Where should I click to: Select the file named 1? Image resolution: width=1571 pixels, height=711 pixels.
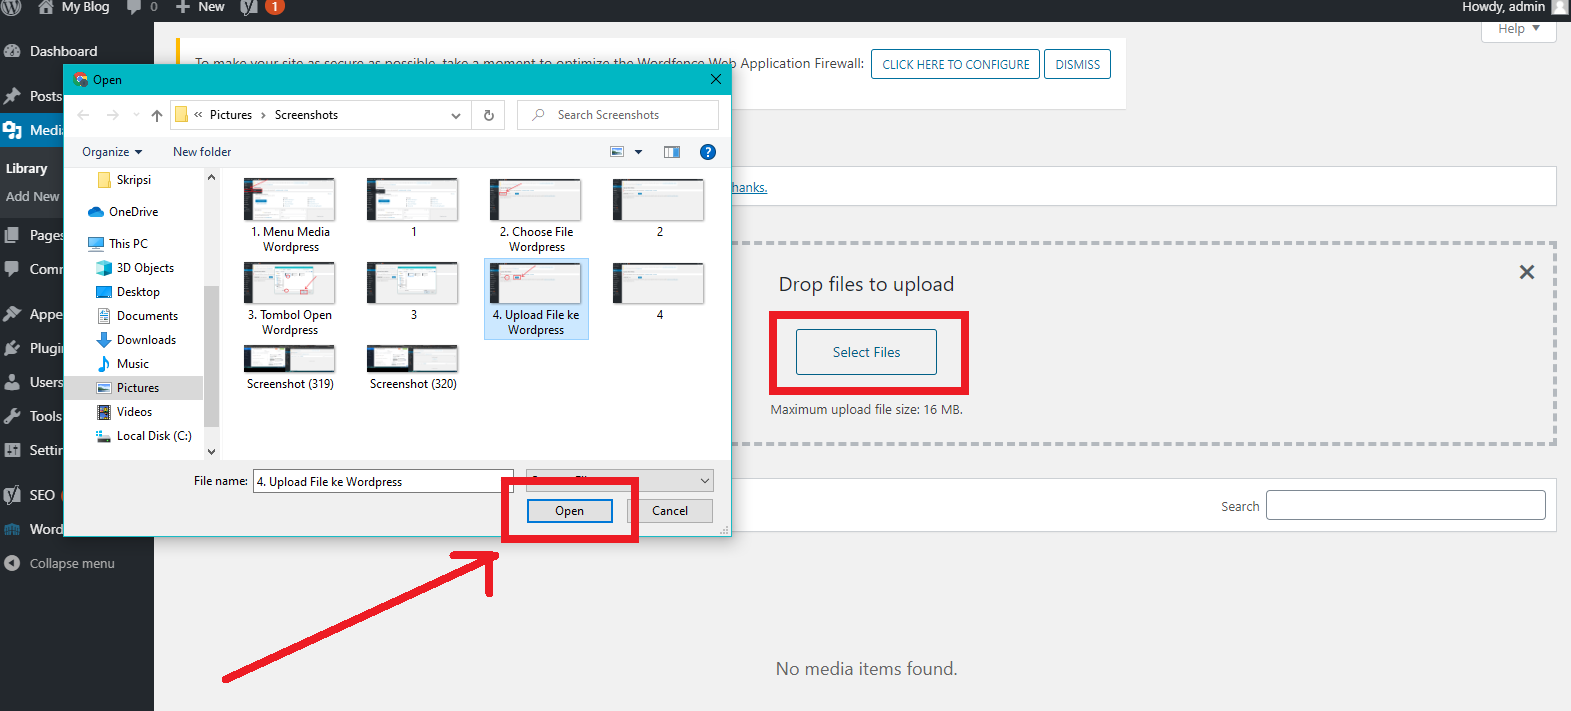[413, 209]
